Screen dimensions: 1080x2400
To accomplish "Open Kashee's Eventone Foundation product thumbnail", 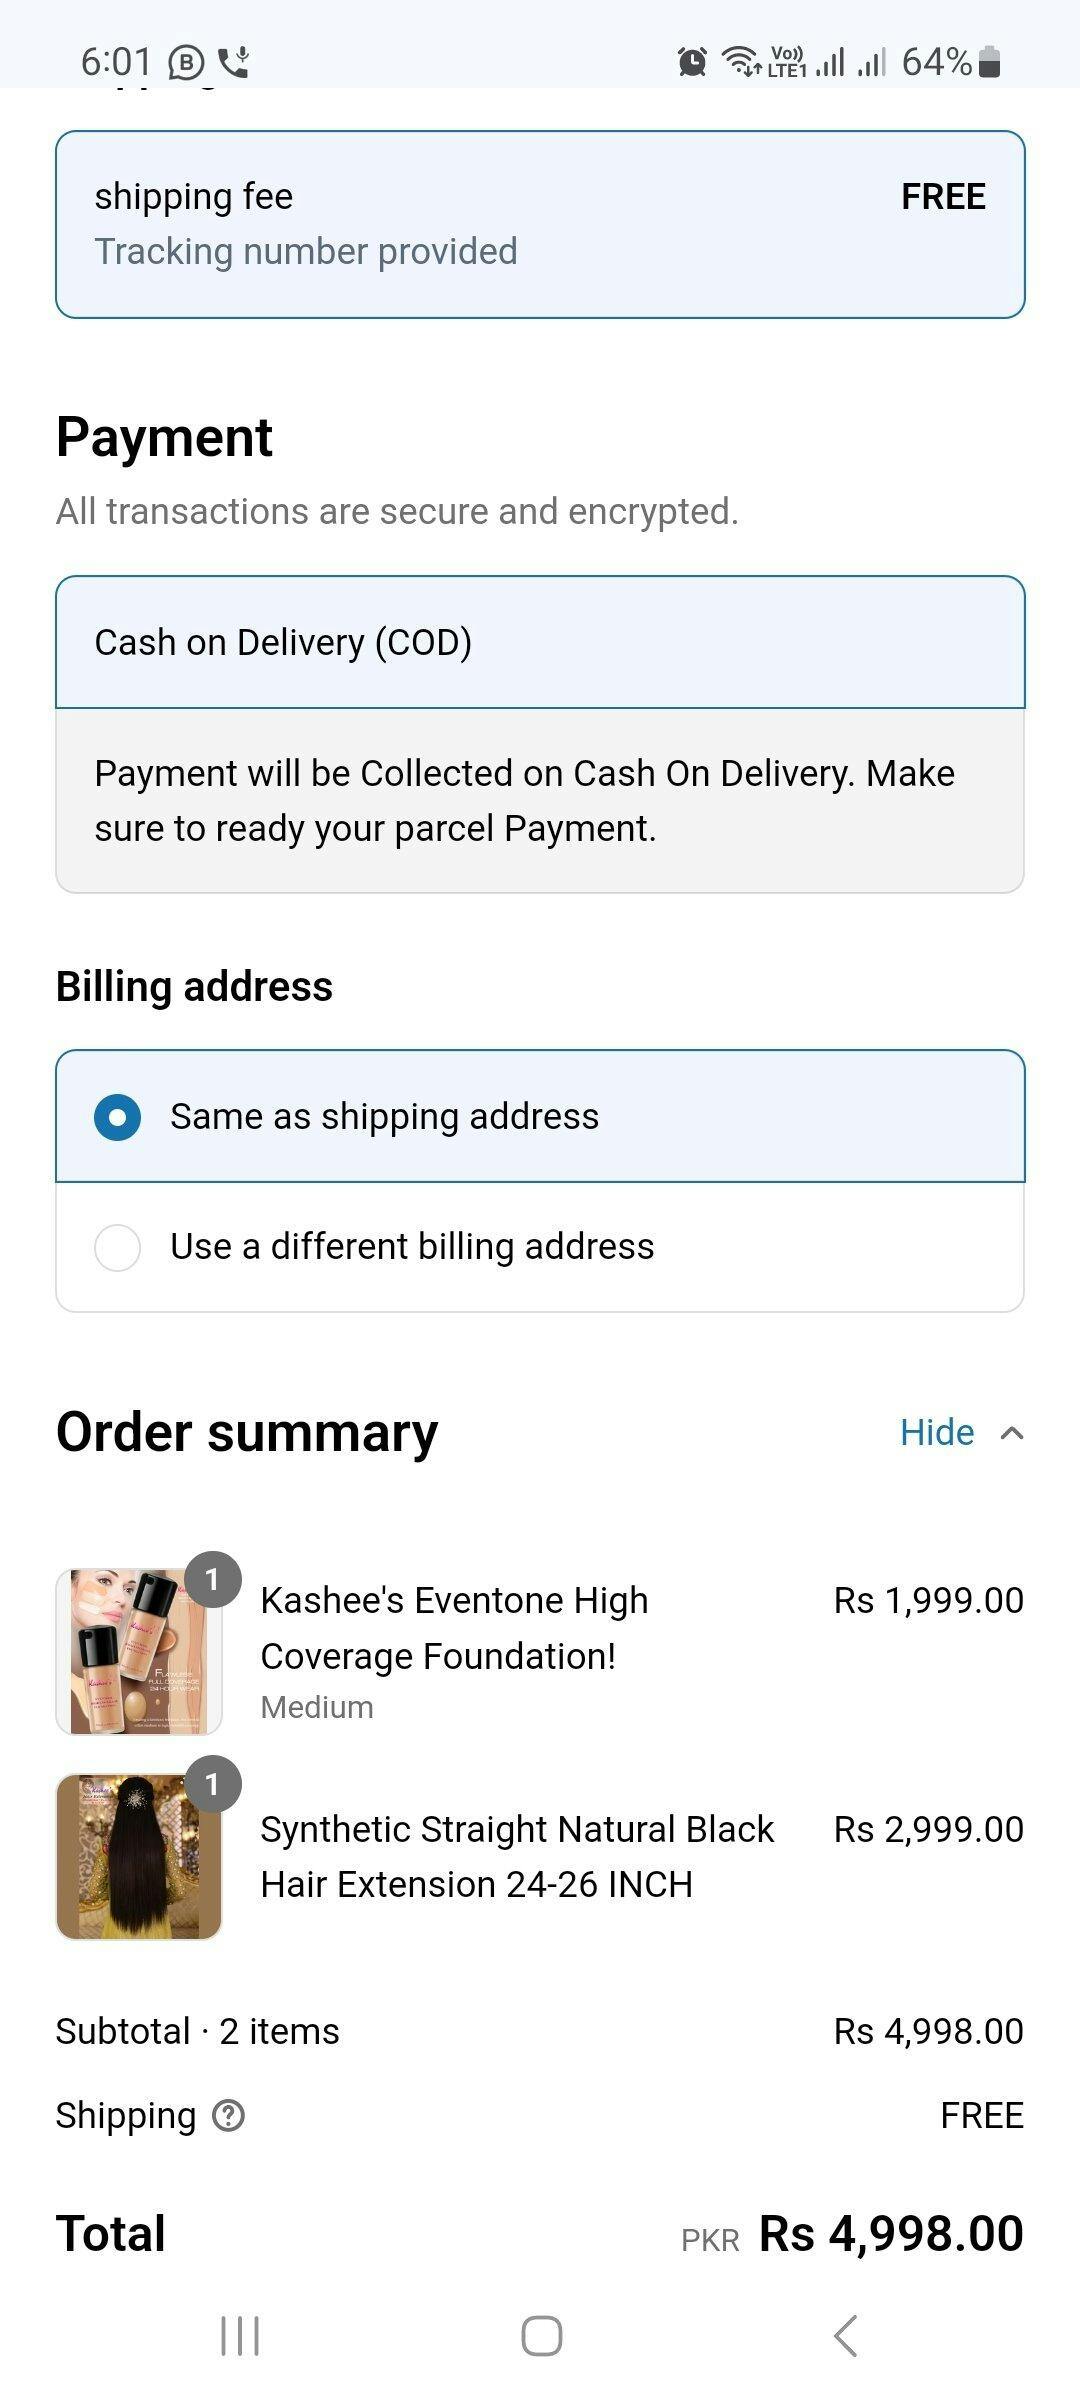I will [139, 1651].
